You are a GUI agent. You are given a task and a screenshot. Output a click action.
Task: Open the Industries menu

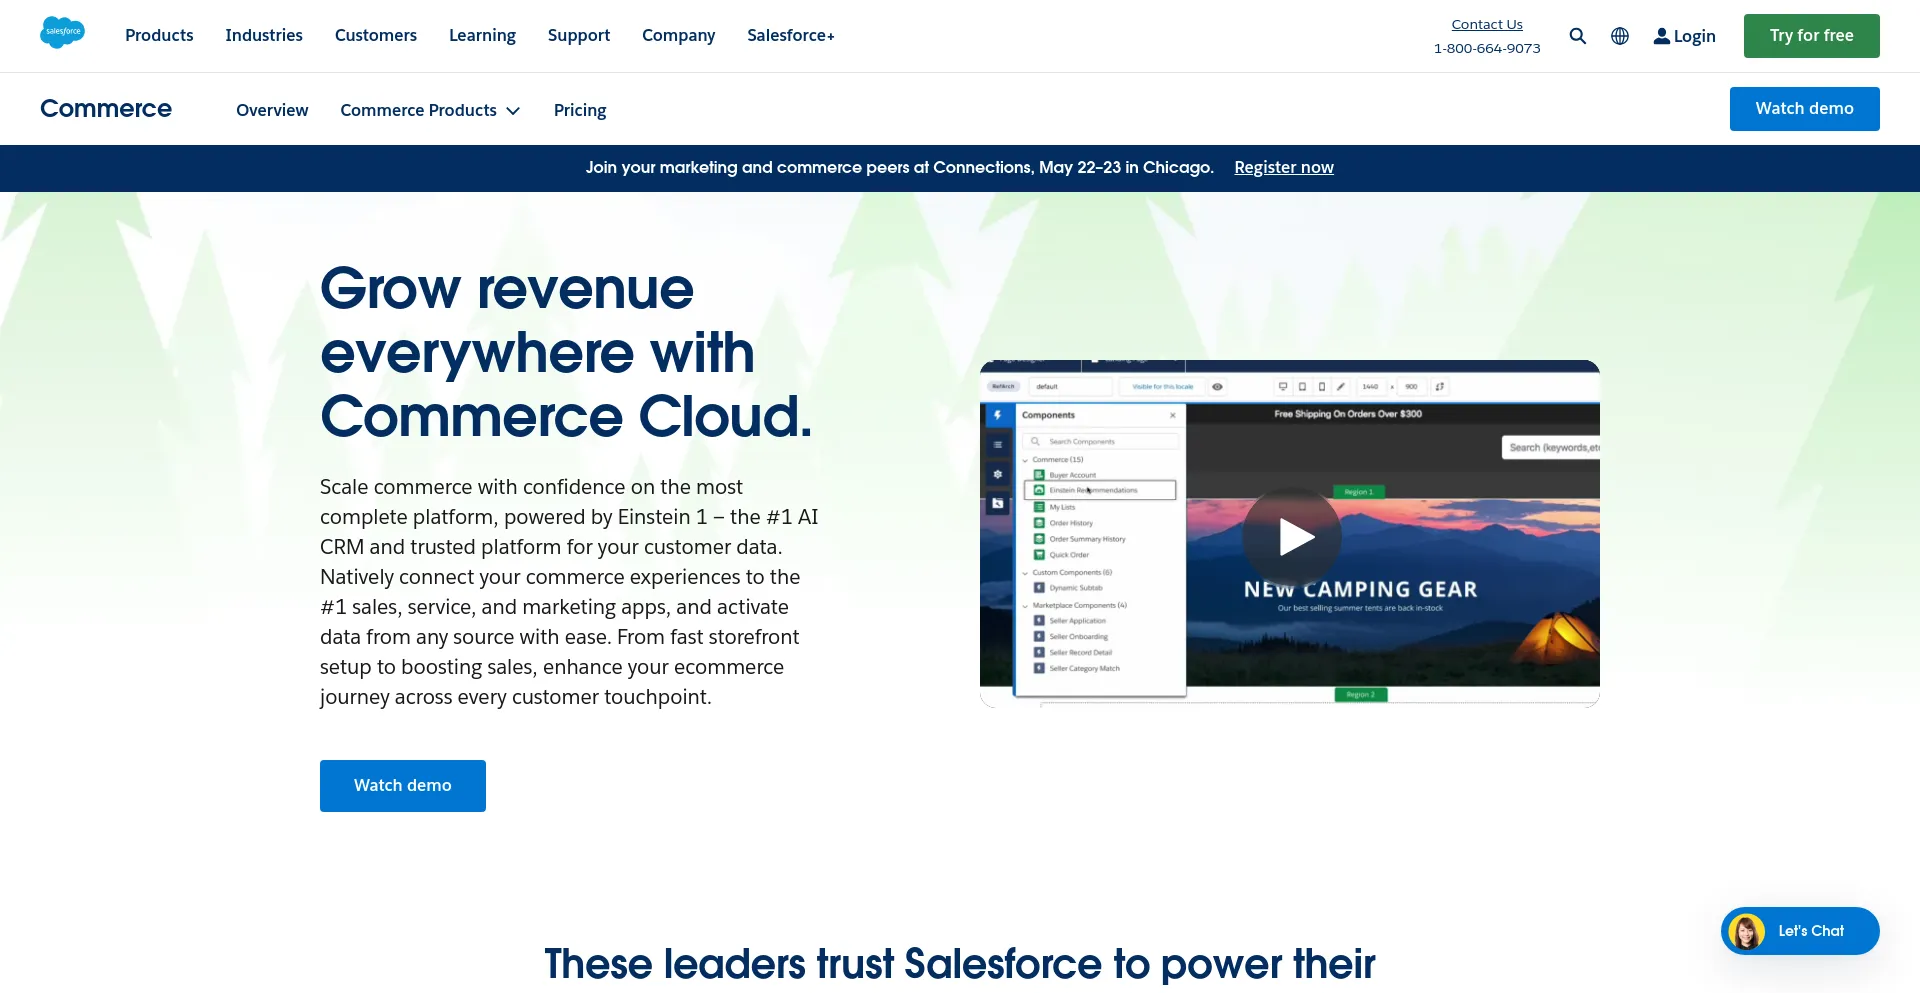[264, 35]
